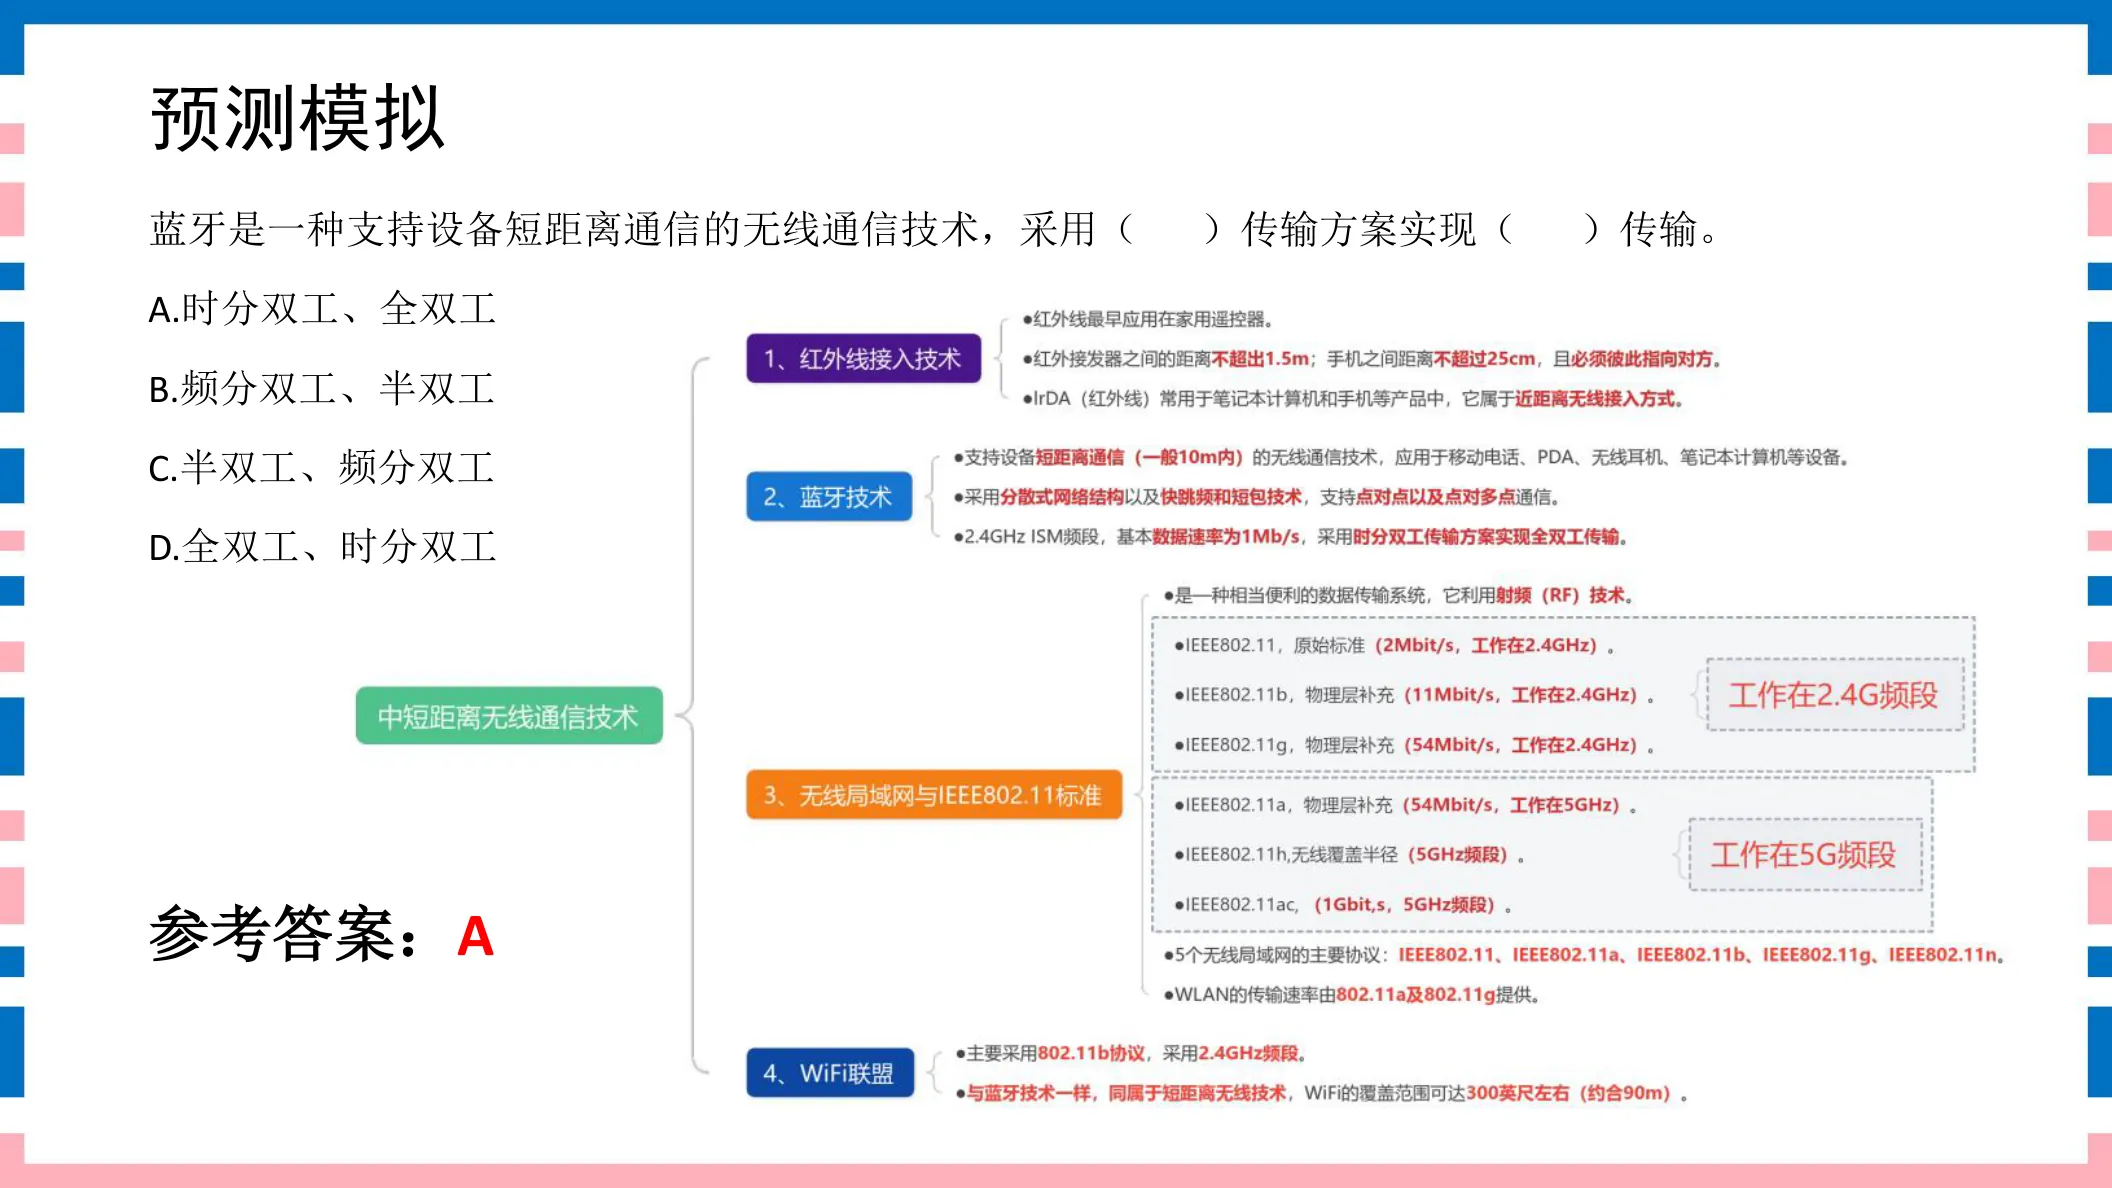Select option A.时分双工、全双工
This screenshot has height=1188, width=2112.
pos(322,309)
